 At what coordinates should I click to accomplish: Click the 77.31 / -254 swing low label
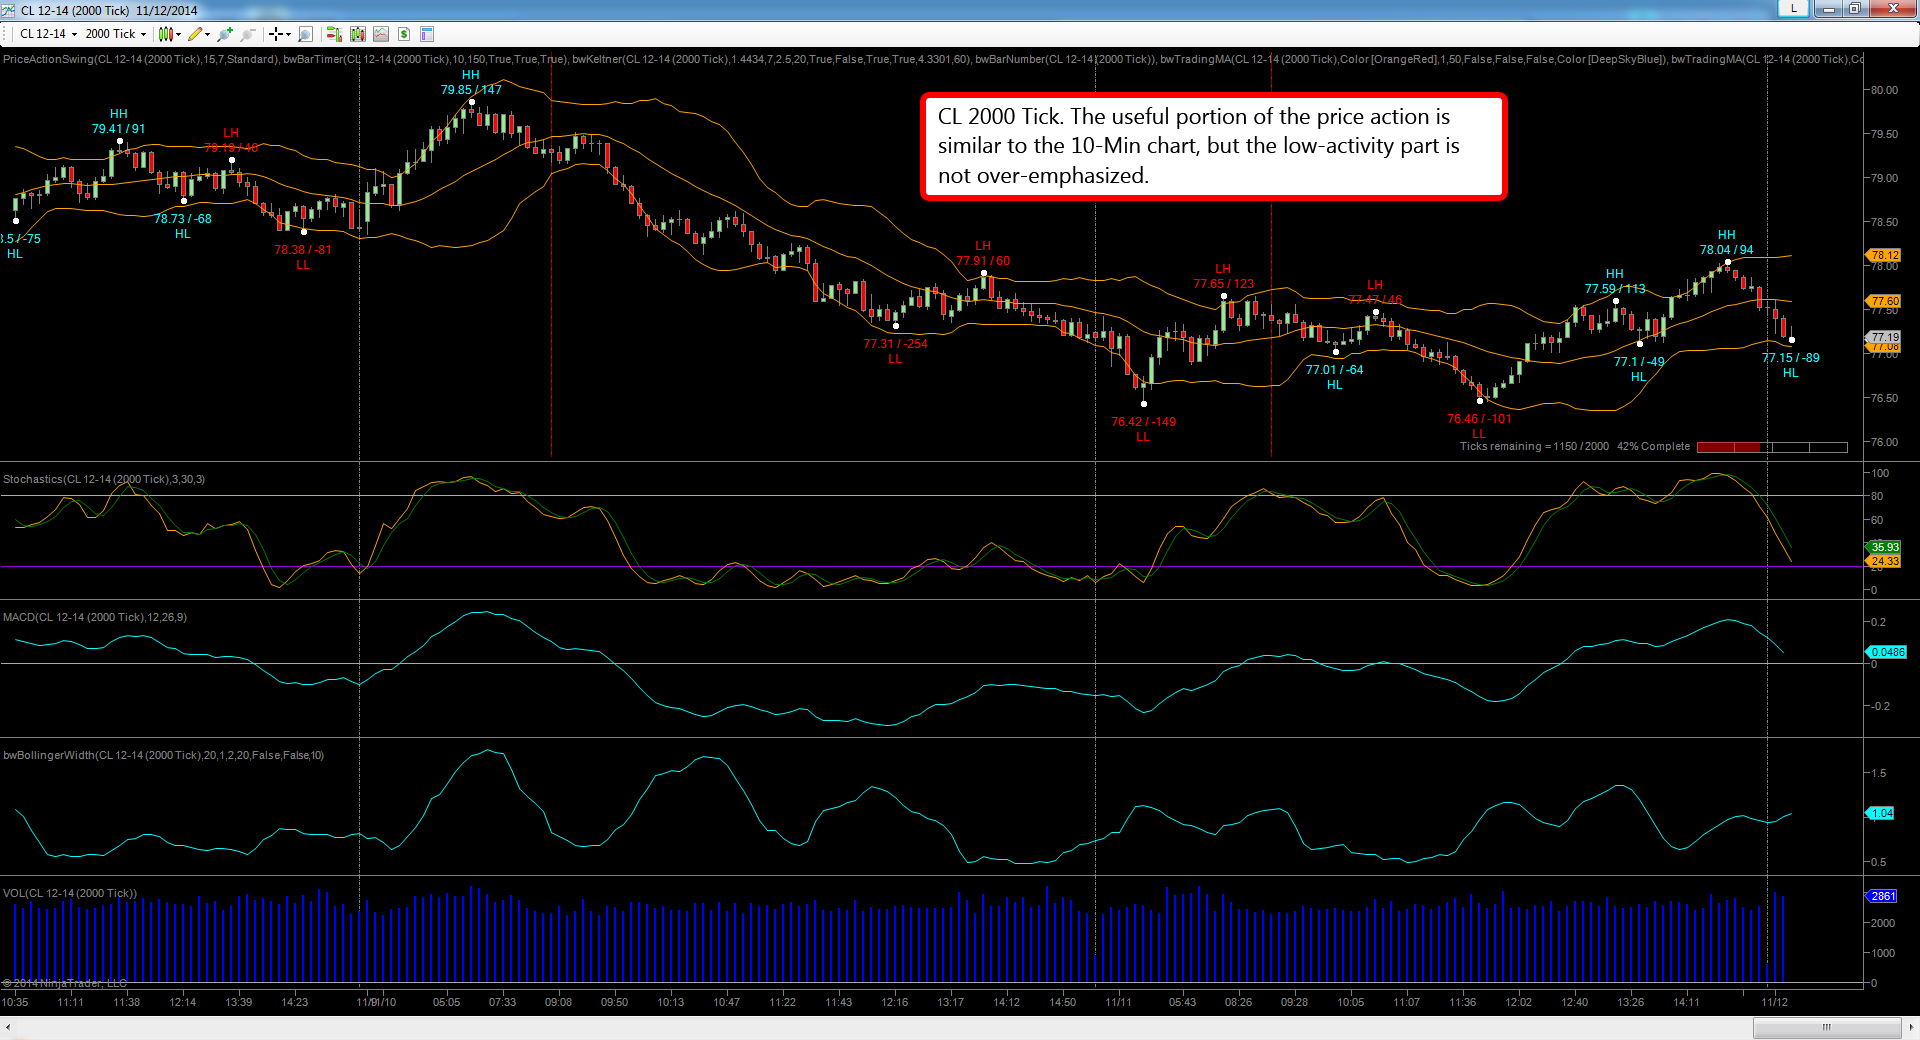tap(895, 344)
